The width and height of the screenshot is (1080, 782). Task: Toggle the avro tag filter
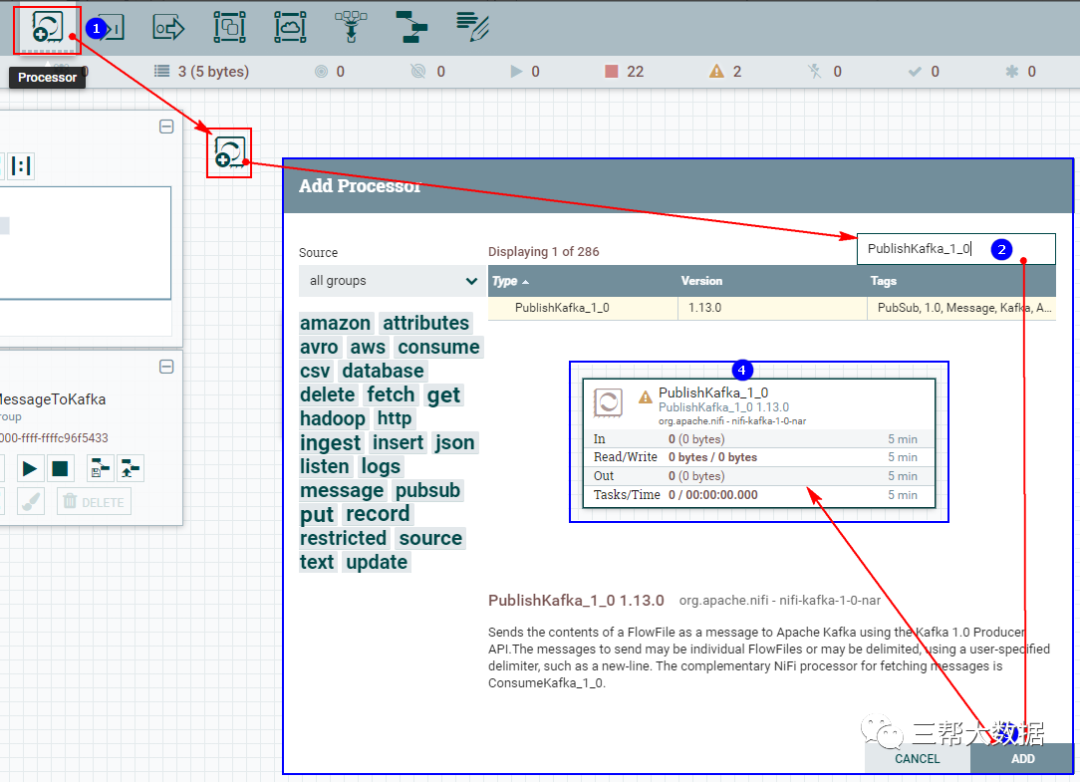319,346
